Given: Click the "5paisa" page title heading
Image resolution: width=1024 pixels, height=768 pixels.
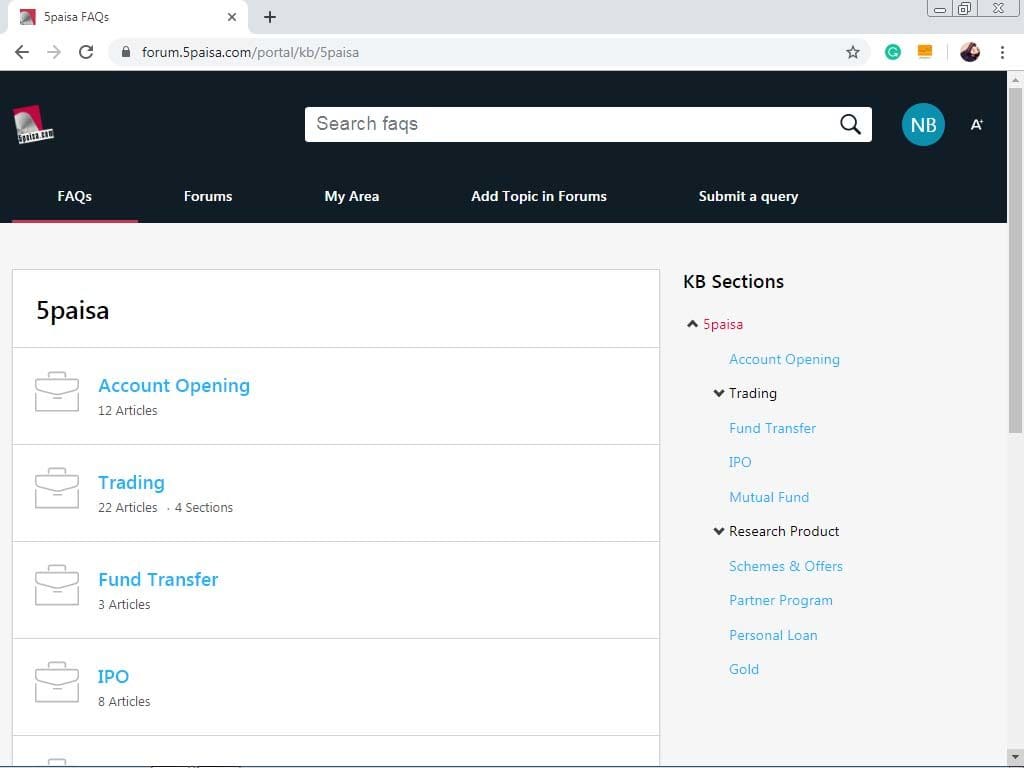Looking at the screenshot, I should pos(72,310).
